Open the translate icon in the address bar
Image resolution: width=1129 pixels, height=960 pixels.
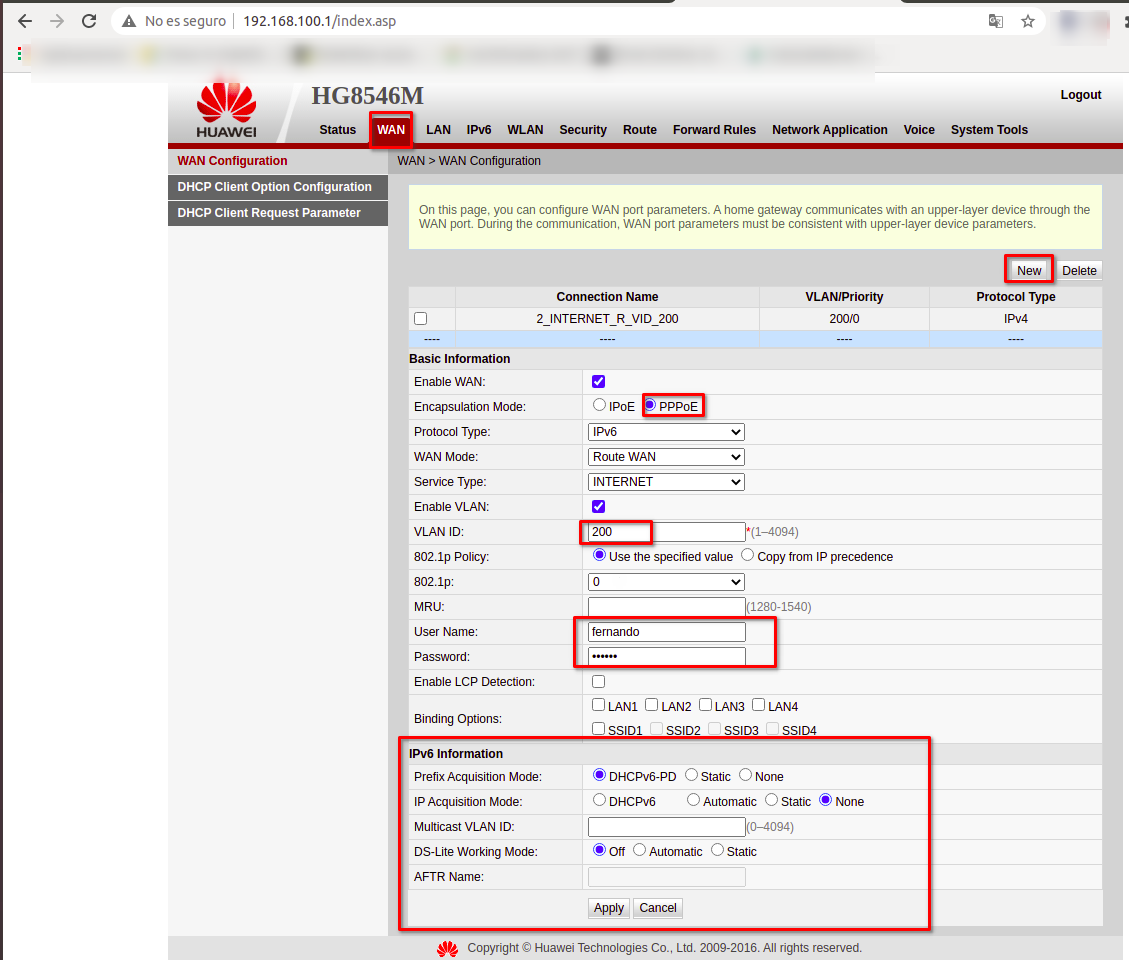pyautogui.click(x=995, y=20)
